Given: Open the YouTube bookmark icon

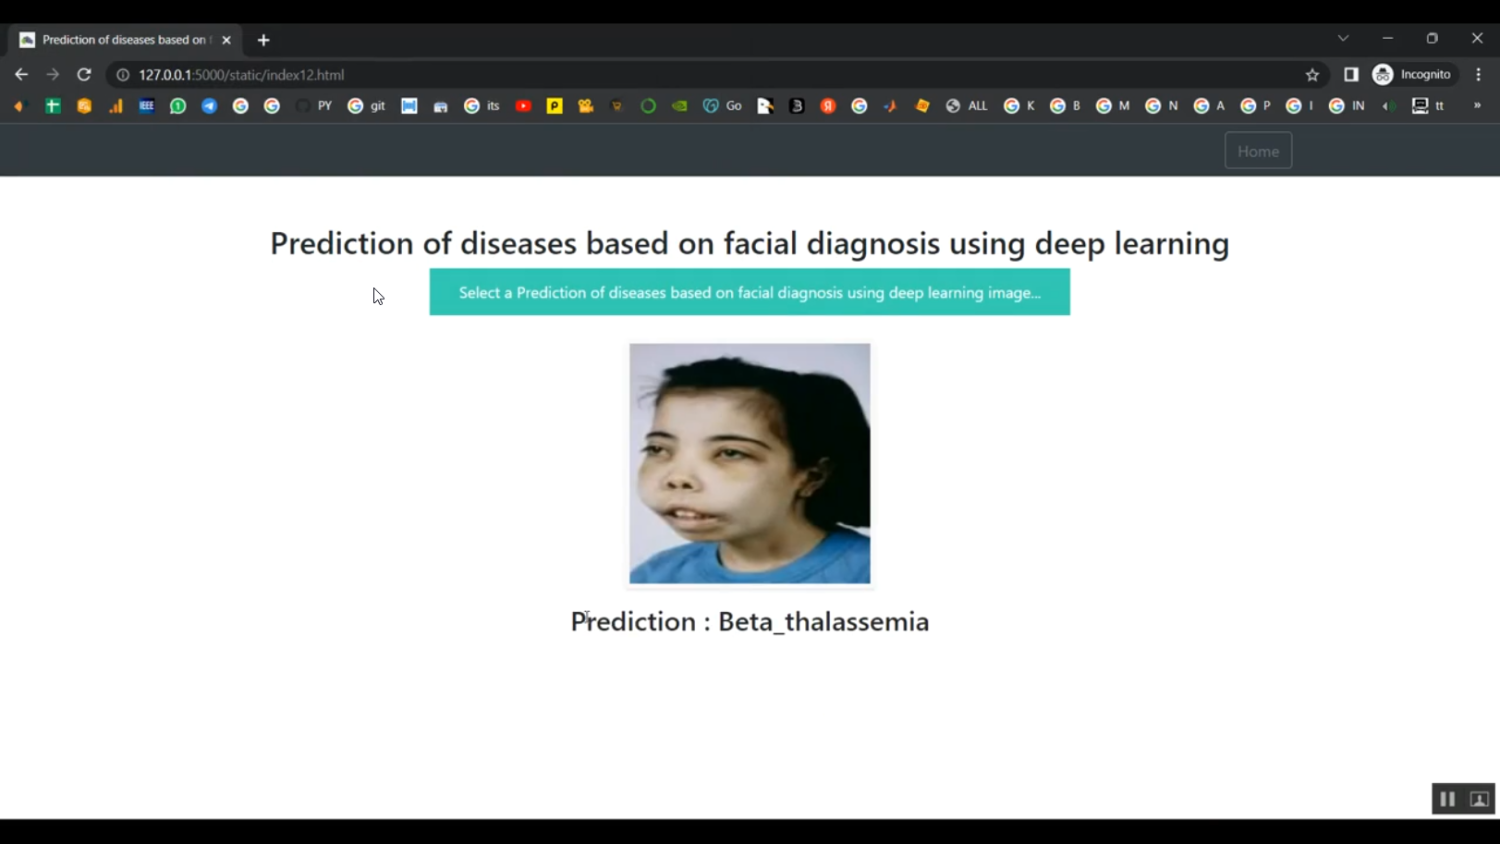Looking at the screenshot, I should pos(522,105).
